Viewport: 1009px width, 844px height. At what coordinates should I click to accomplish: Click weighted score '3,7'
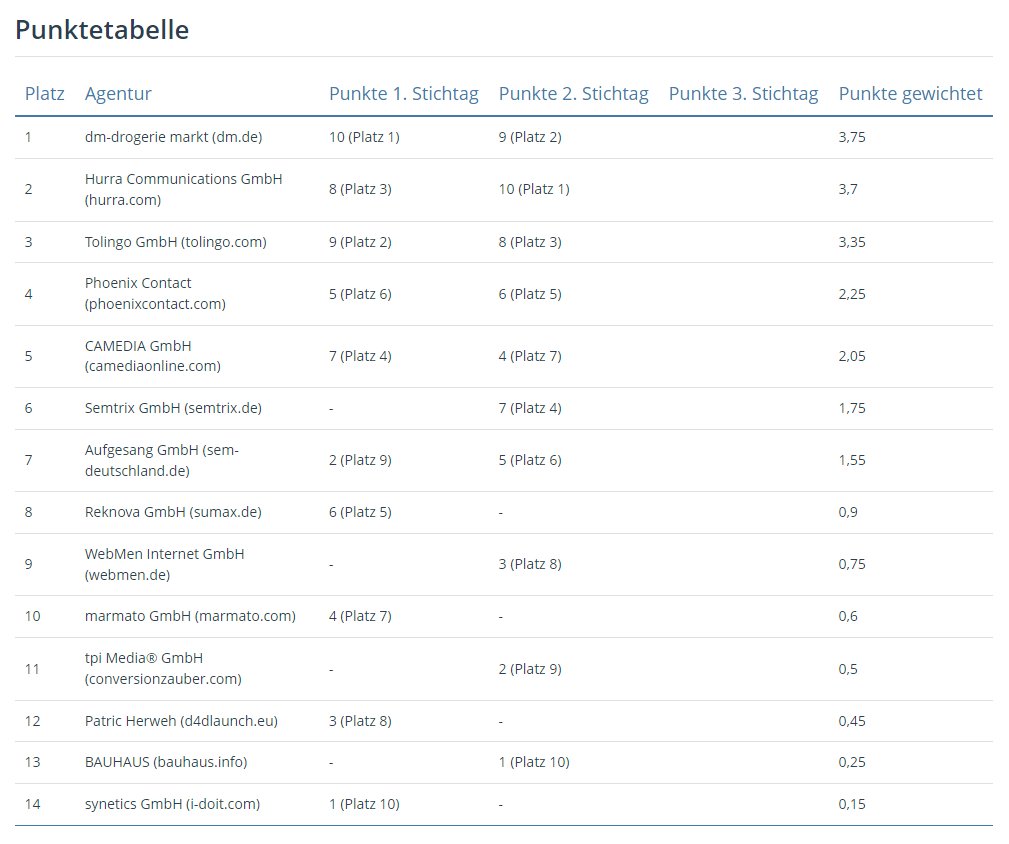(847, 189)
